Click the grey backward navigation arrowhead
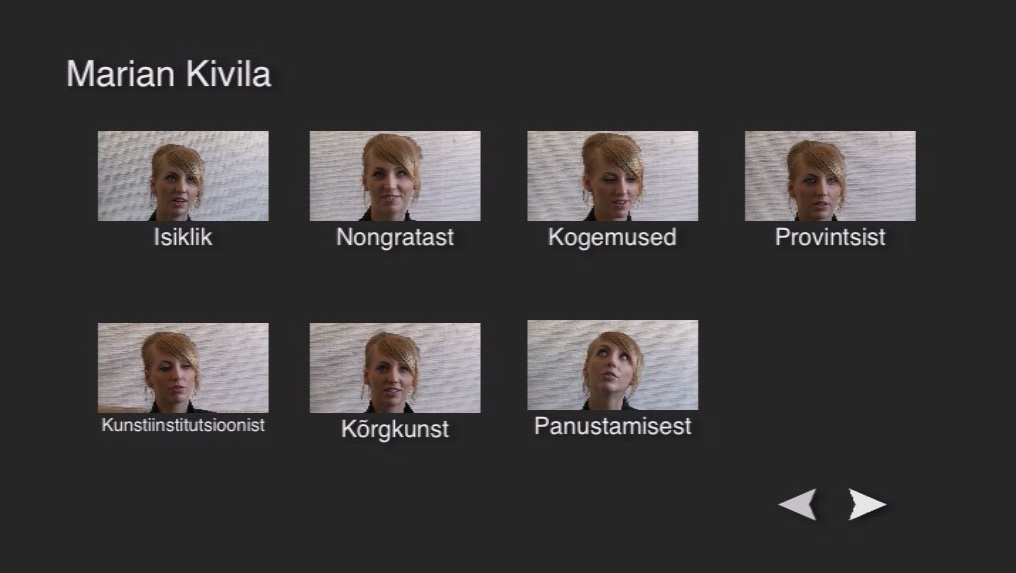The image size is (1016, 573). pyautogui.click(x=797, y=504)
